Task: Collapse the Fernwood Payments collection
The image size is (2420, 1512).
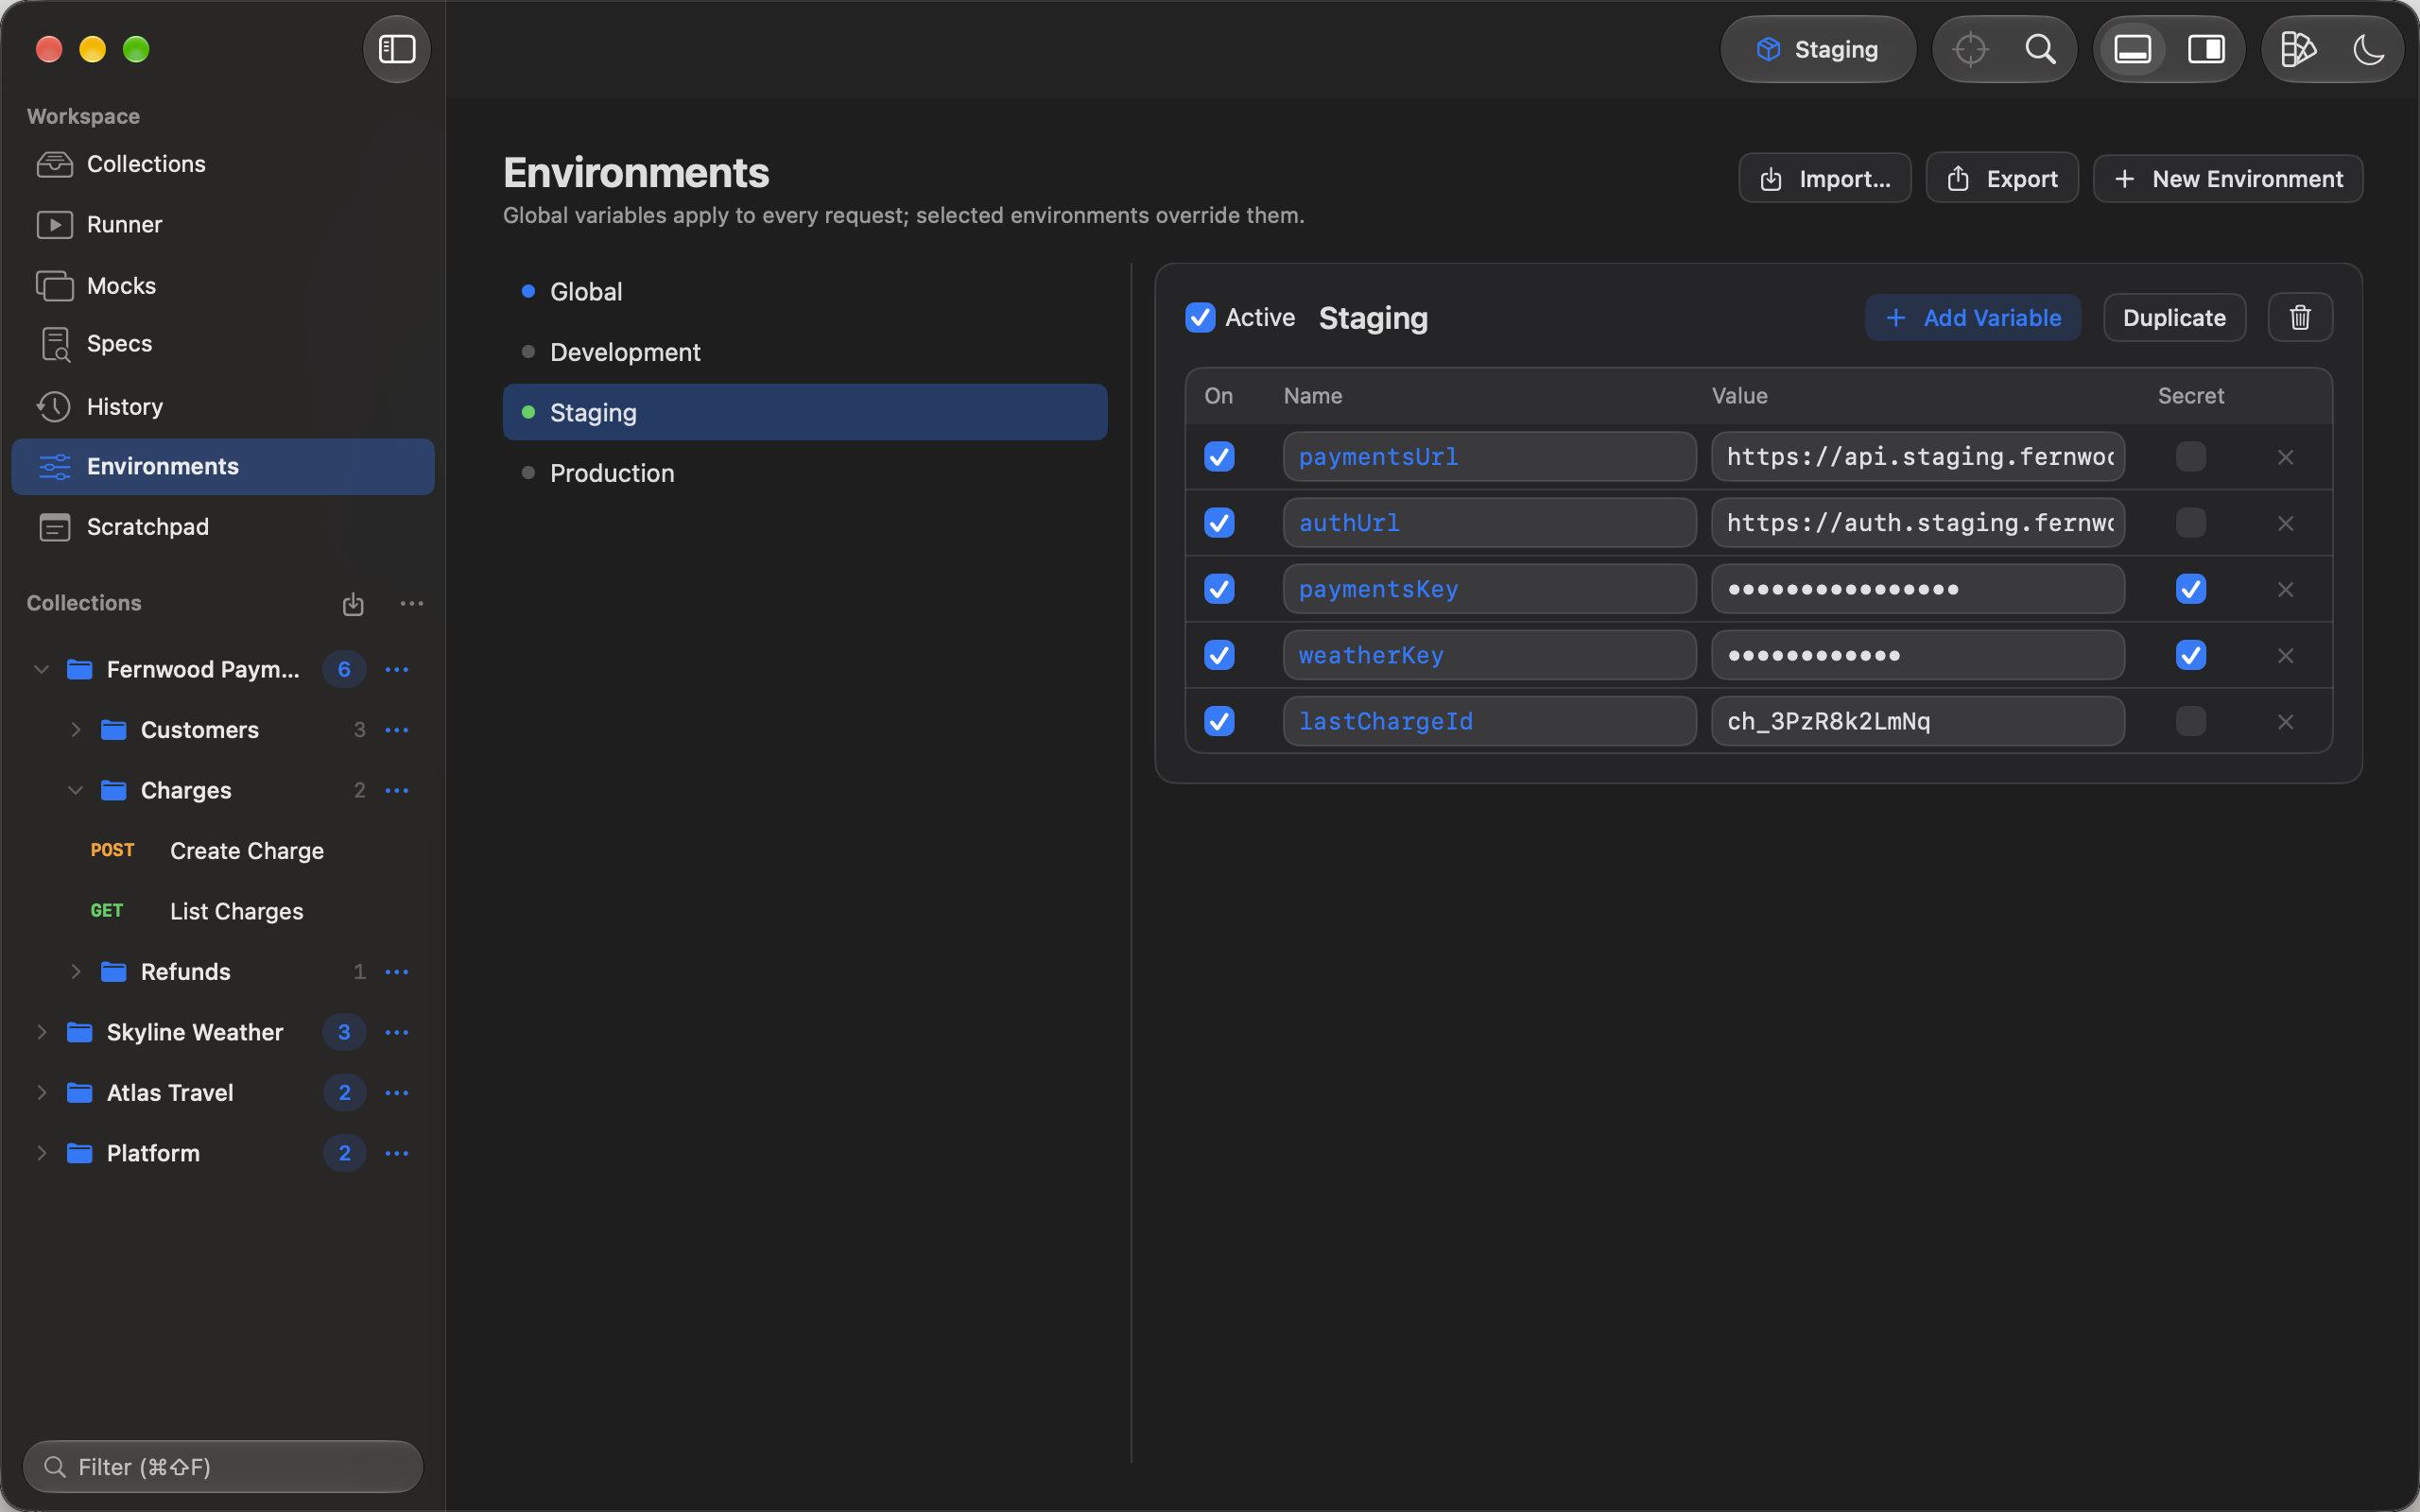Action: coord(41,669)
